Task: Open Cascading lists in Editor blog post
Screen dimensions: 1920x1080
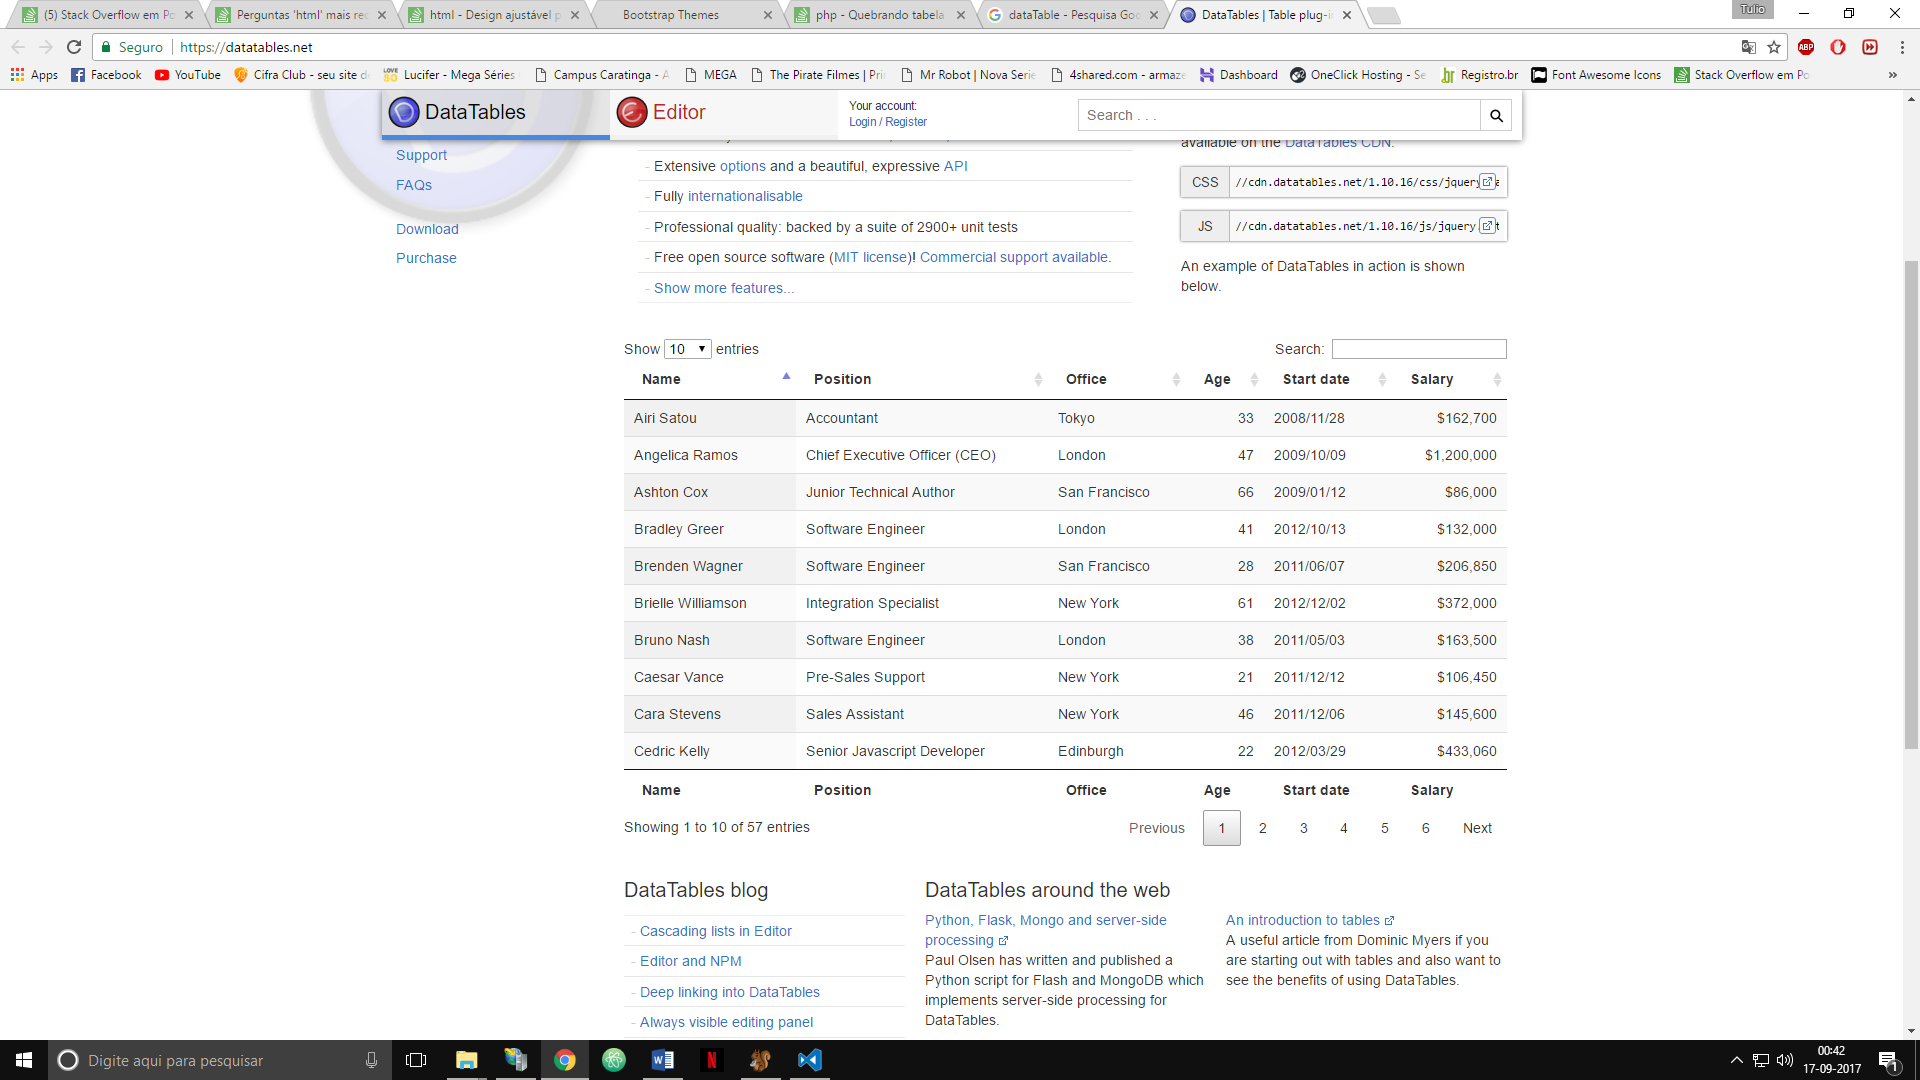Action: pyautogui.click(x=716, y=931)
